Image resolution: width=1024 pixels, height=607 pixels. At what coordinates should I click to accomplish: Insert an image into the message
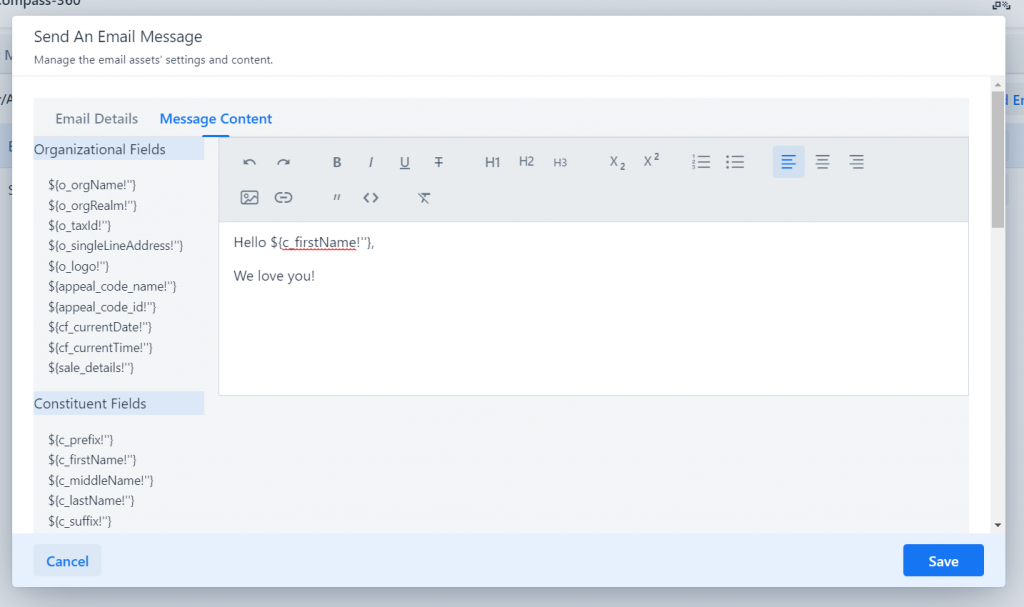click(249, 197)
